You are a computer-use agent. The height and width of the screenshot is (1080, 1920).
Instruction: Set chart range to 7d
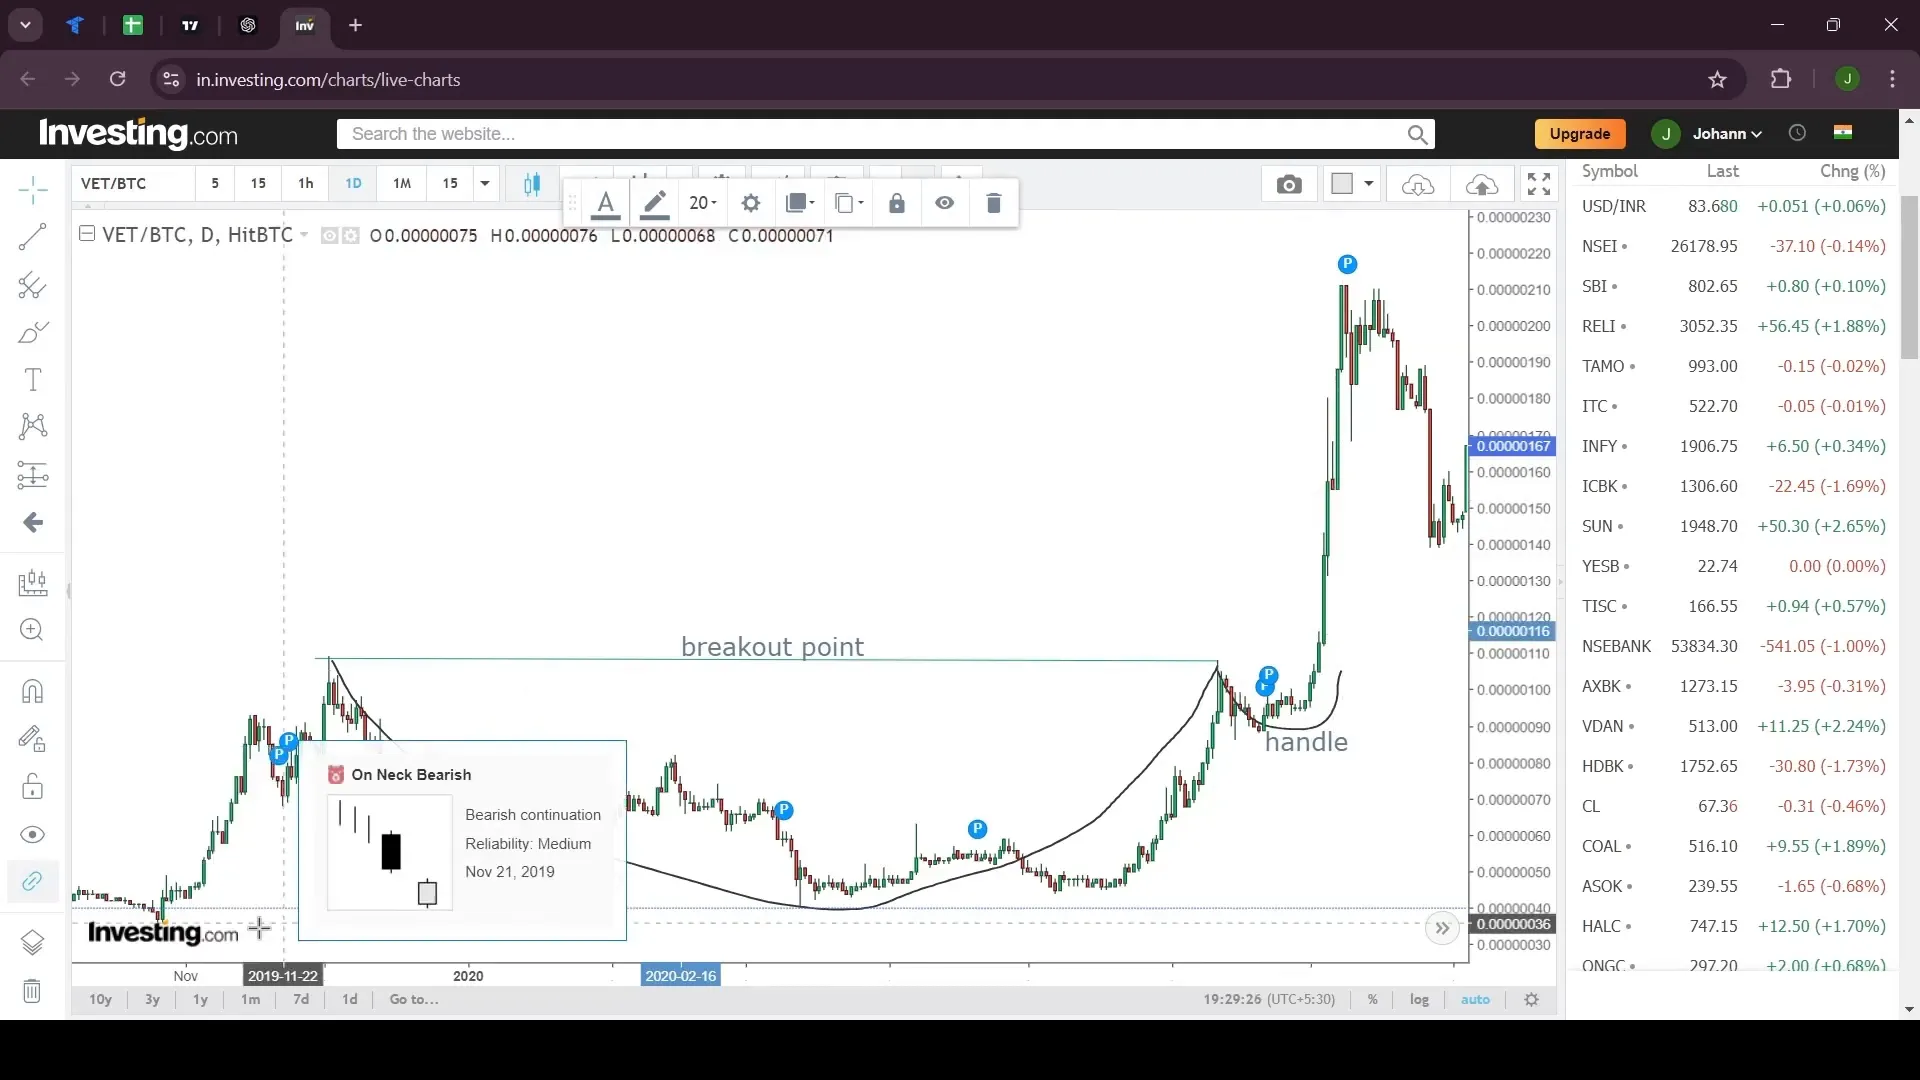(300, 1000)
